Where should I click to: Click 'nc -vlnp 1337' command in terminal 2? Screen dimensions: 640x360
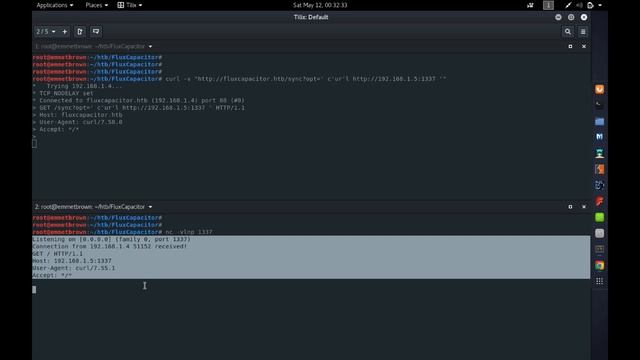(x=189, y=232)
